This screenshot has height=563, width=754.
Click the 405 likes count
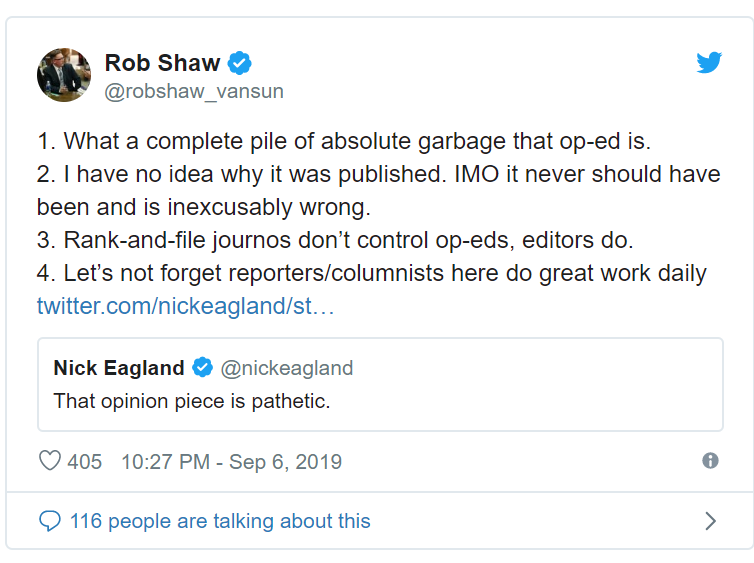(84, 462)
